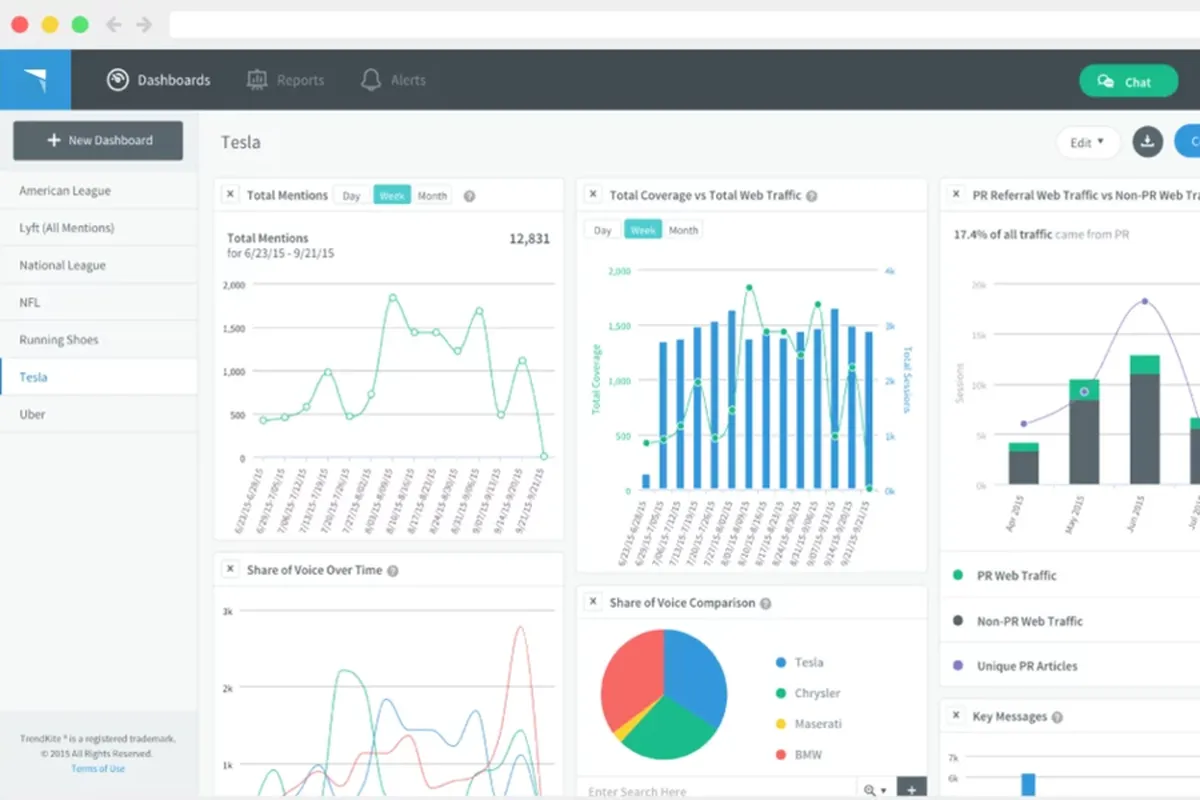The image size is (1200, 800).
Task: Remove the Key Messages widget
Action: coord(957,716)
